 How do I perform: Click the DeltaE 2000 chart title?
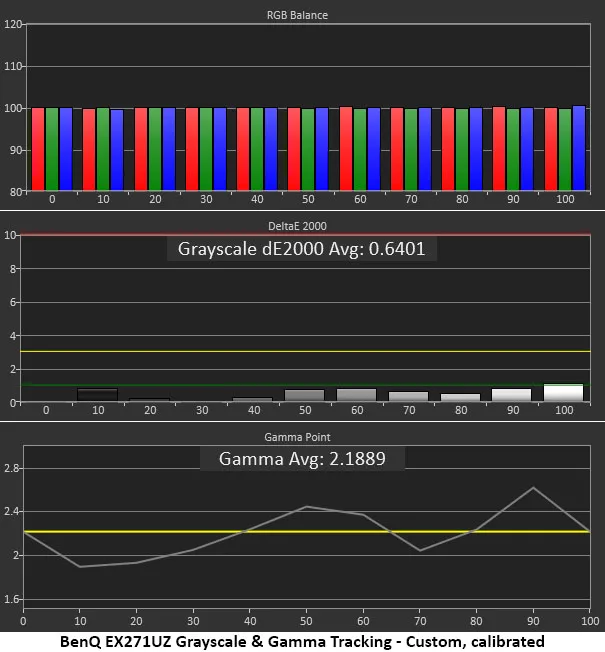coord(302,227)
